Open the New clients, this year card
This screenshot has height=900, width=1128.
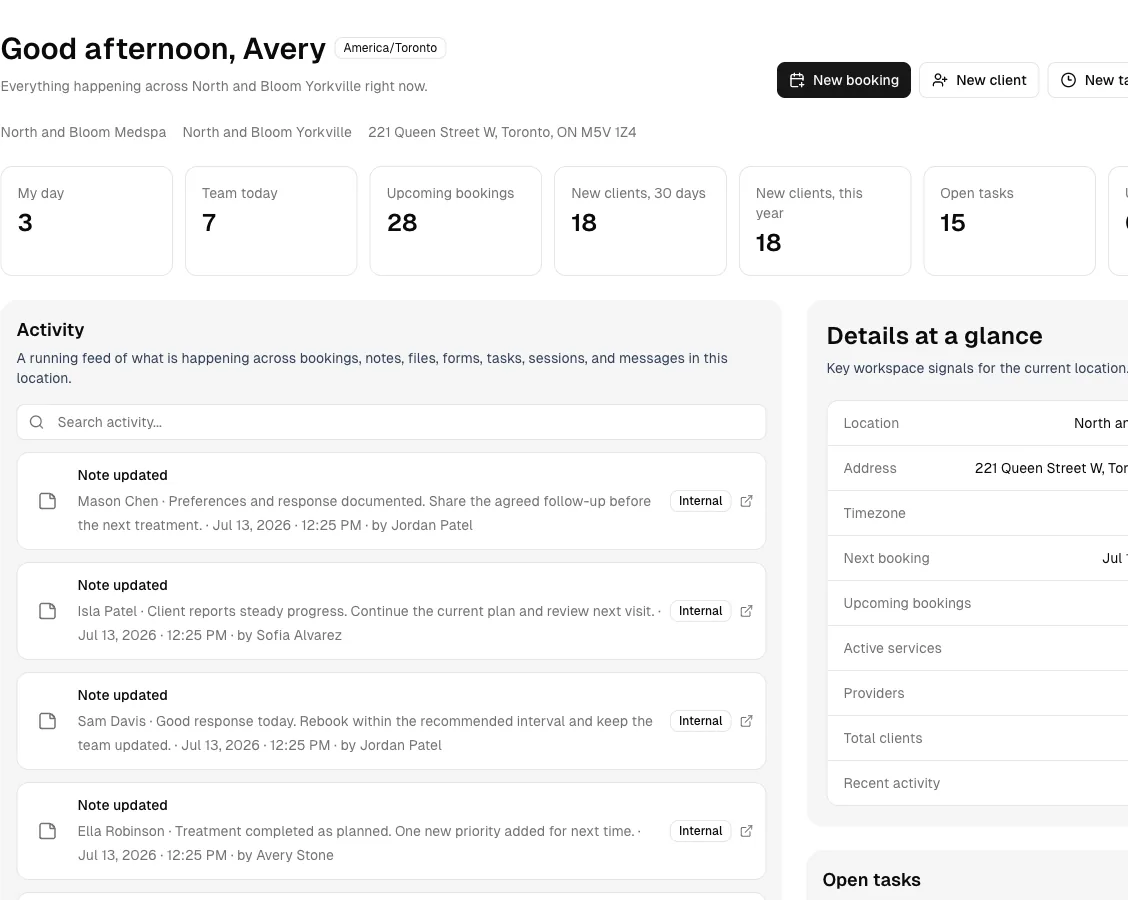click(825, 221)
